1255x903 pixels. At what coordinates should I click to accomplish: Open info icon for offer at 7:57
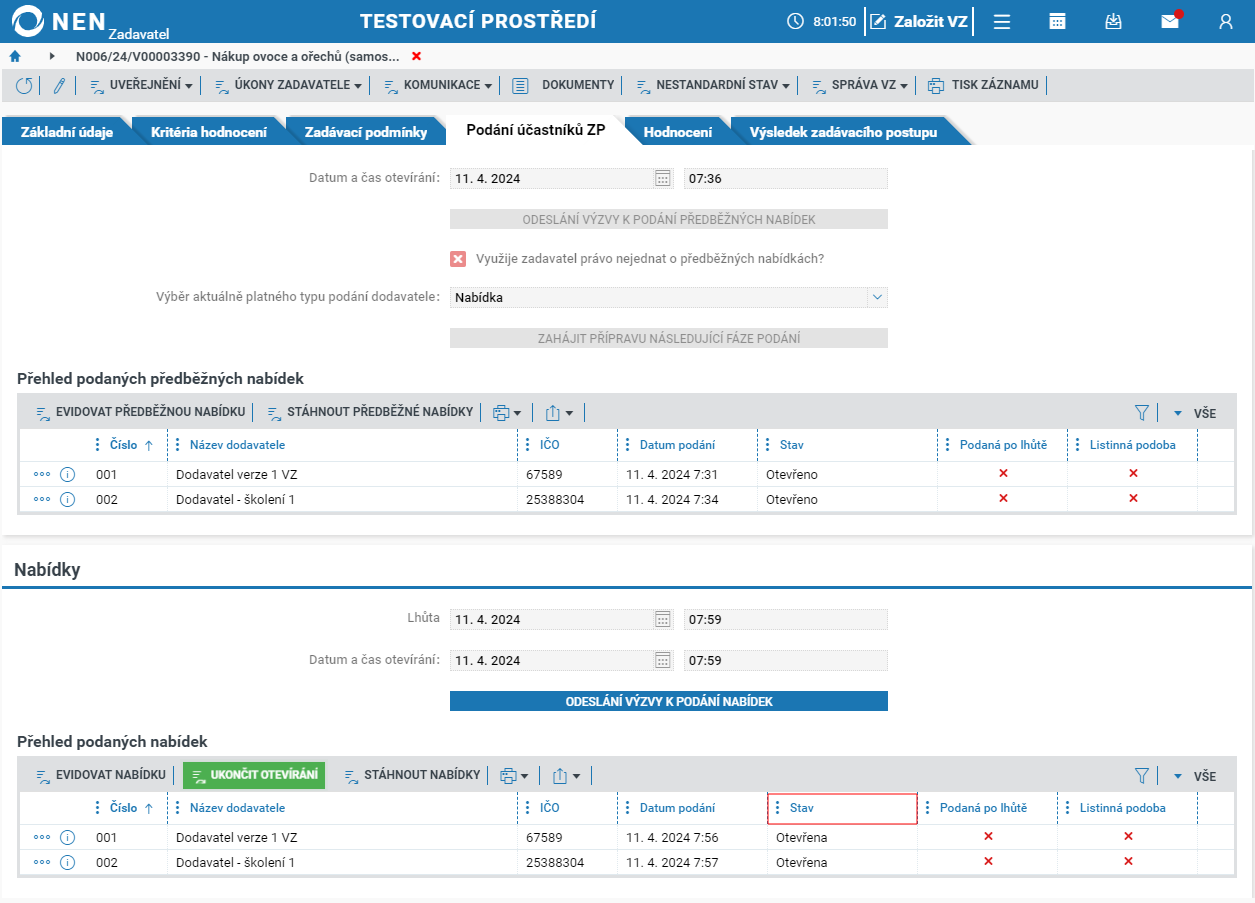[68, 862]
